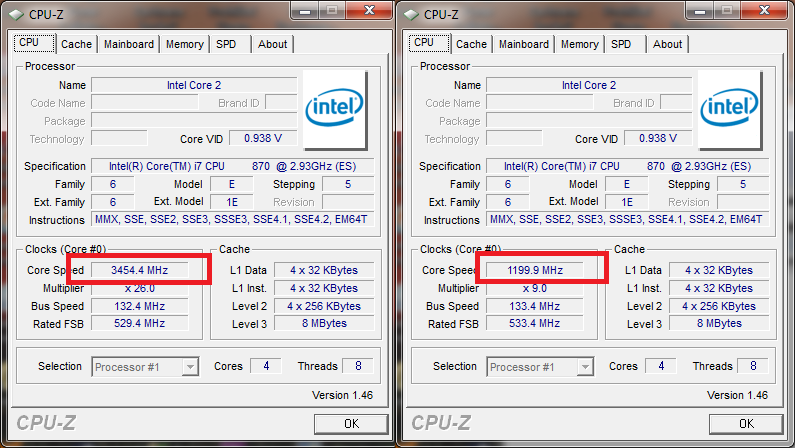The image size is (796, 448).
Task: Click the 529.4 MHz rated FSB value
Action: tap(140, 324)
